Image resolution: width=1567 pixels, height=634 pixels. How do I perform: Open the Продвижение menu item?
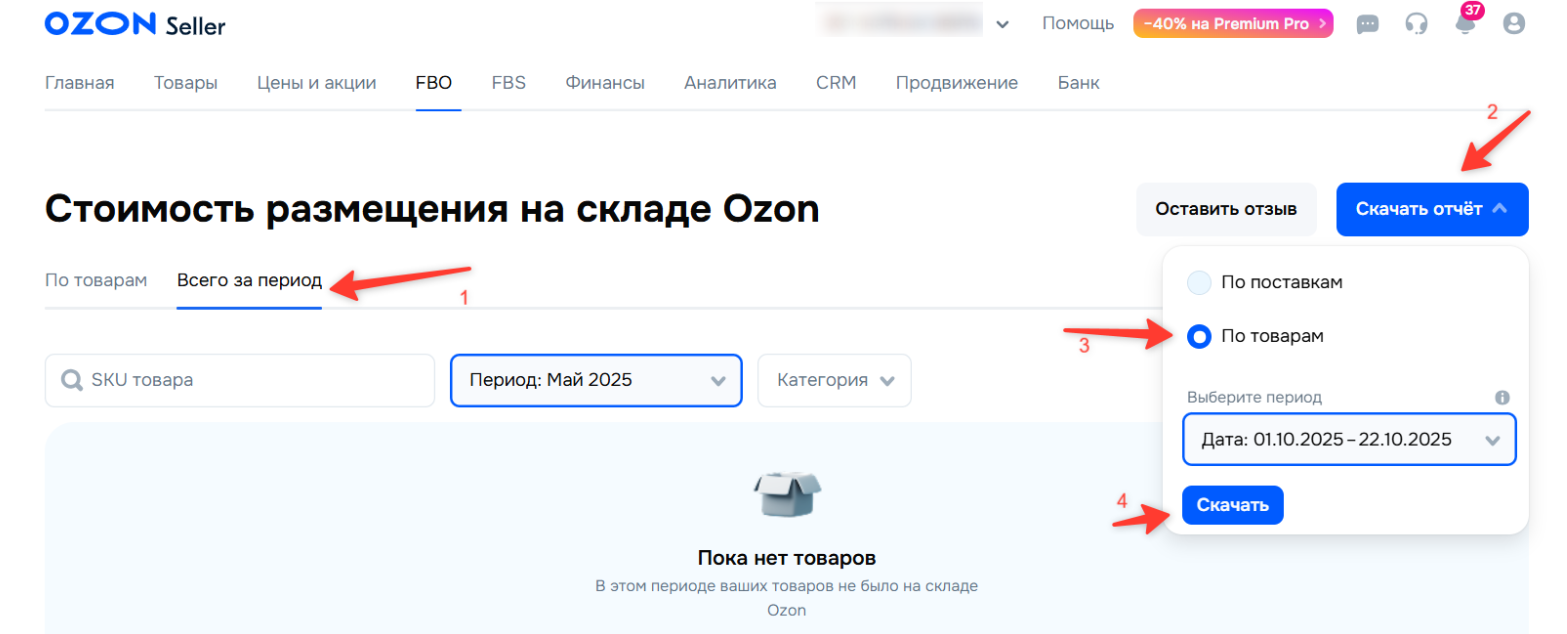[x=957, y=83]
